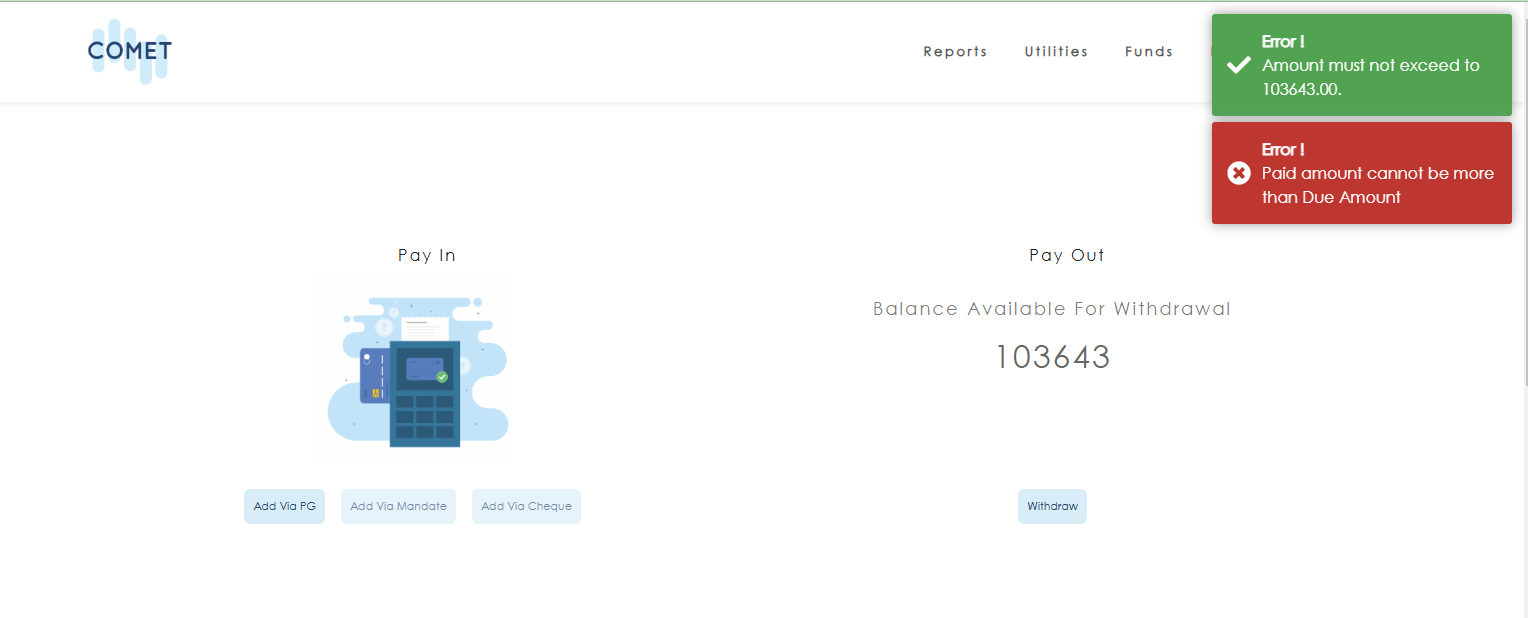
Task: Select the Funds menu item
Action: point(1148,52)
